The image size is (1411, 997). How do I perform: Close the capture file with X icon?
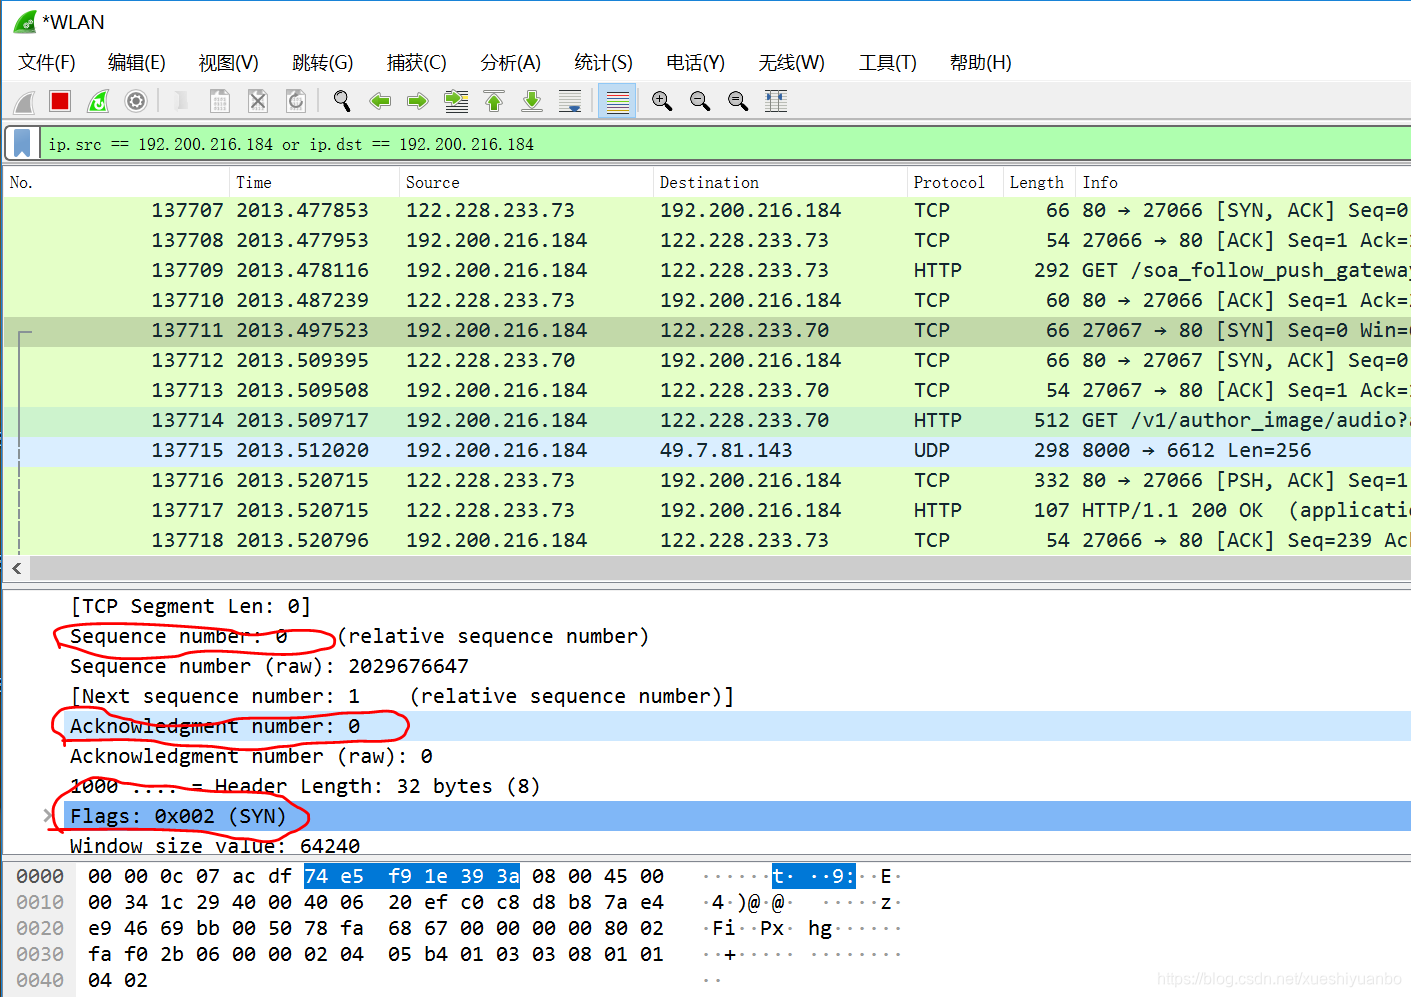257,101
